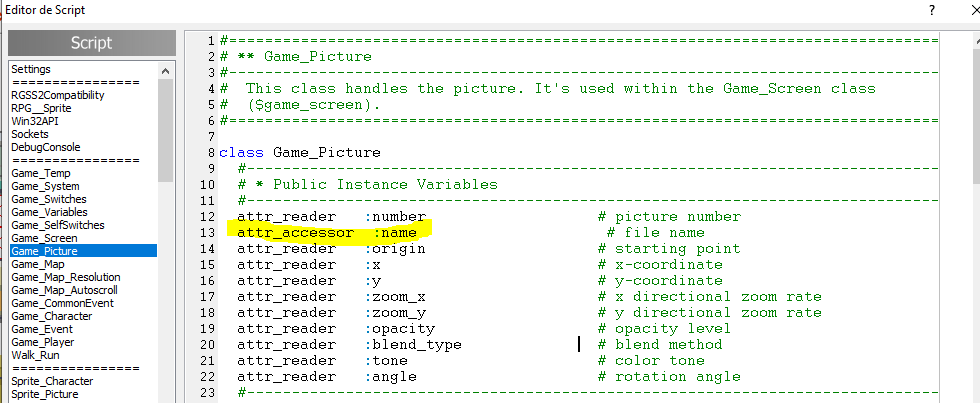Image resolution: width=980 pixels, height=403 pixels.
Task: Click the help question mark button
Action: (932, 10)
